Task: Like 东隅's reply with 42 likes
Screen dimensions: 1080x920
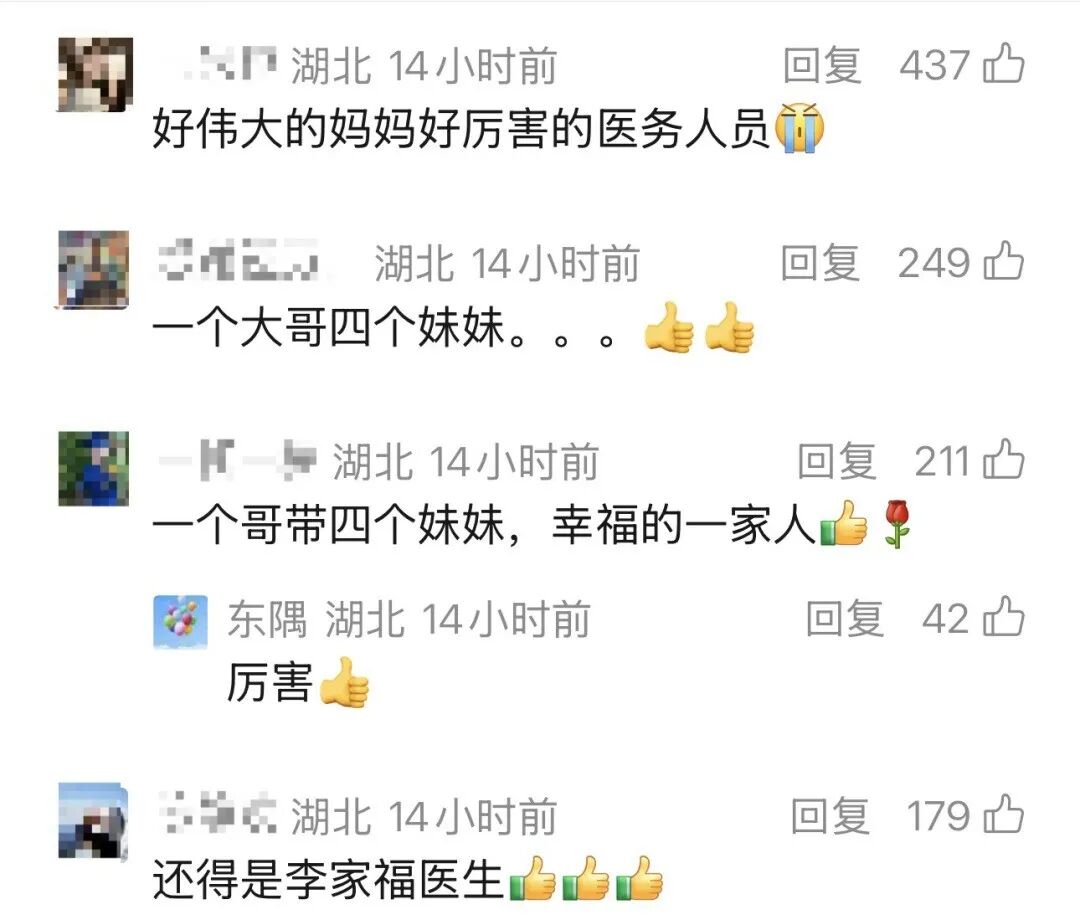Action: pos(1004,616)
